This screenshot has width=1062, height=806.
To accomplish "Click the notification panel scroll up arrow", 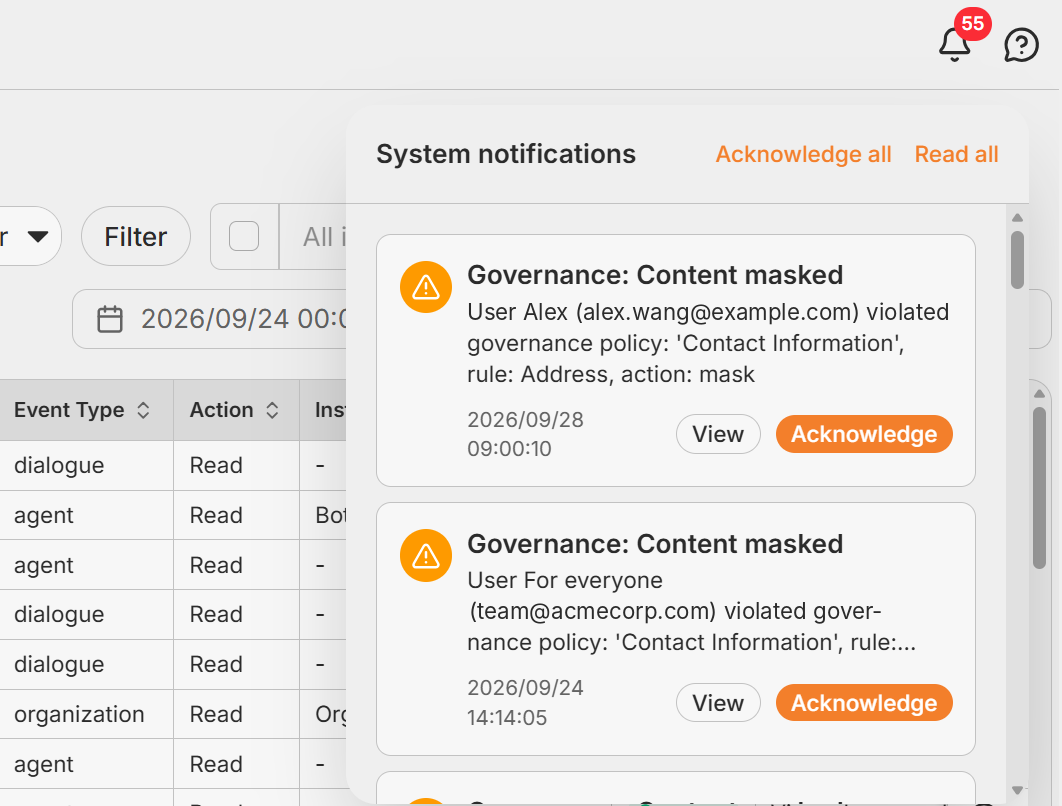I will [x=1017, y=217].
